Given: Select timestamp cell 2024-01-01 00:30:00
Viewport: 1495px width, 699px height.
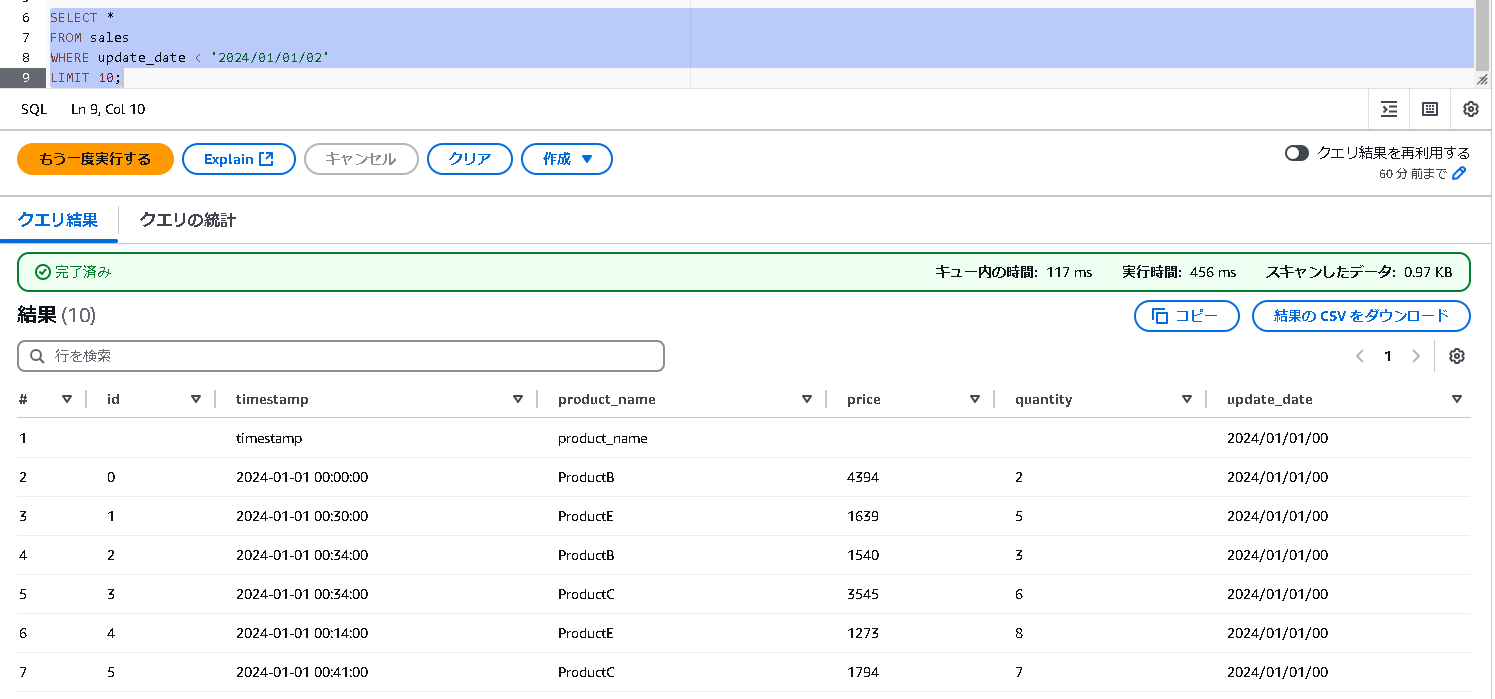Looking at the screenshot, I should pyautogui.click(x=302, y=516).
